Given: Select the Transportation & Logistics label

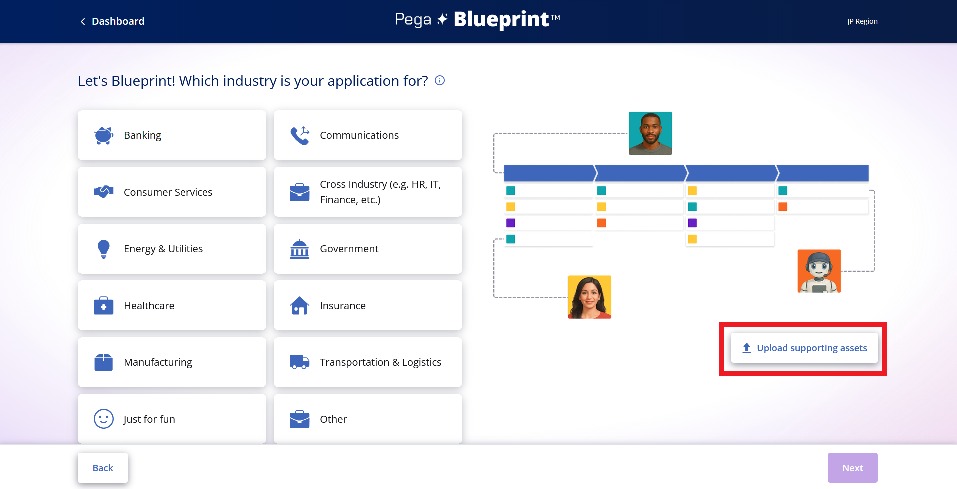Looking at the screenshot, I should [x=381, y=362].
